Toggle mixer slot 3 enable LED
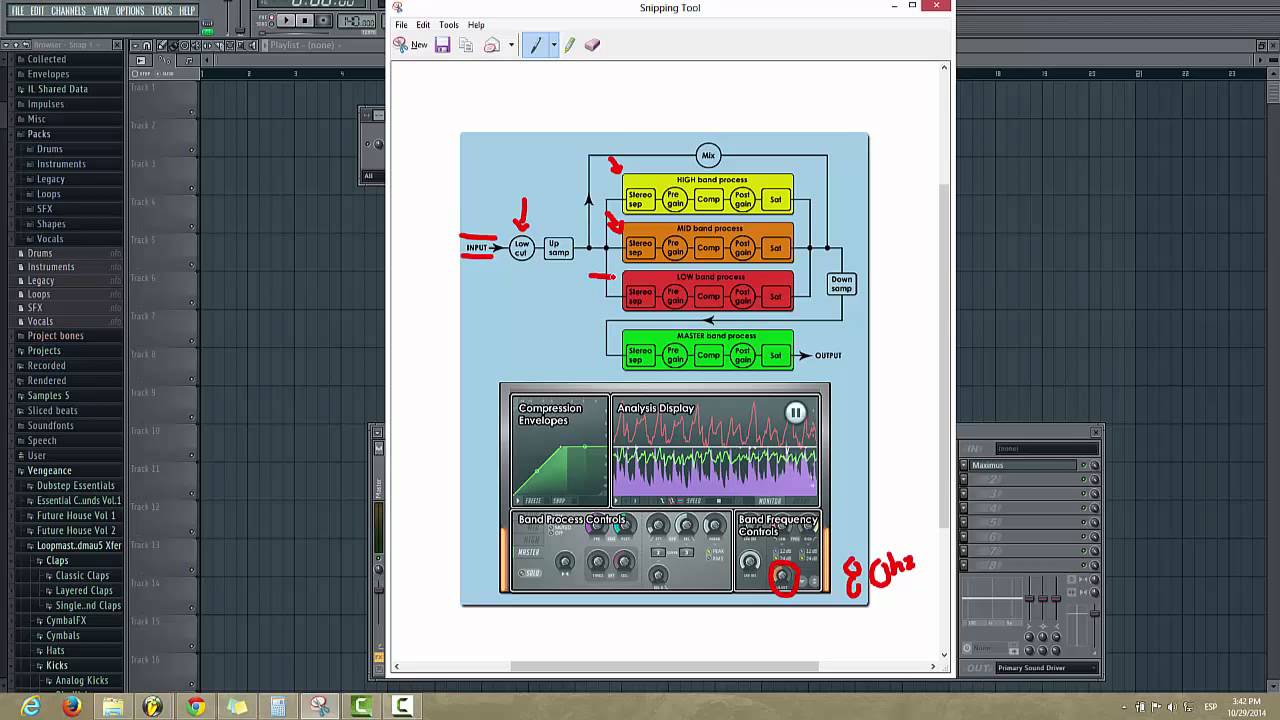Viewport: 1280px width, 720px height. pos(1084,493)
